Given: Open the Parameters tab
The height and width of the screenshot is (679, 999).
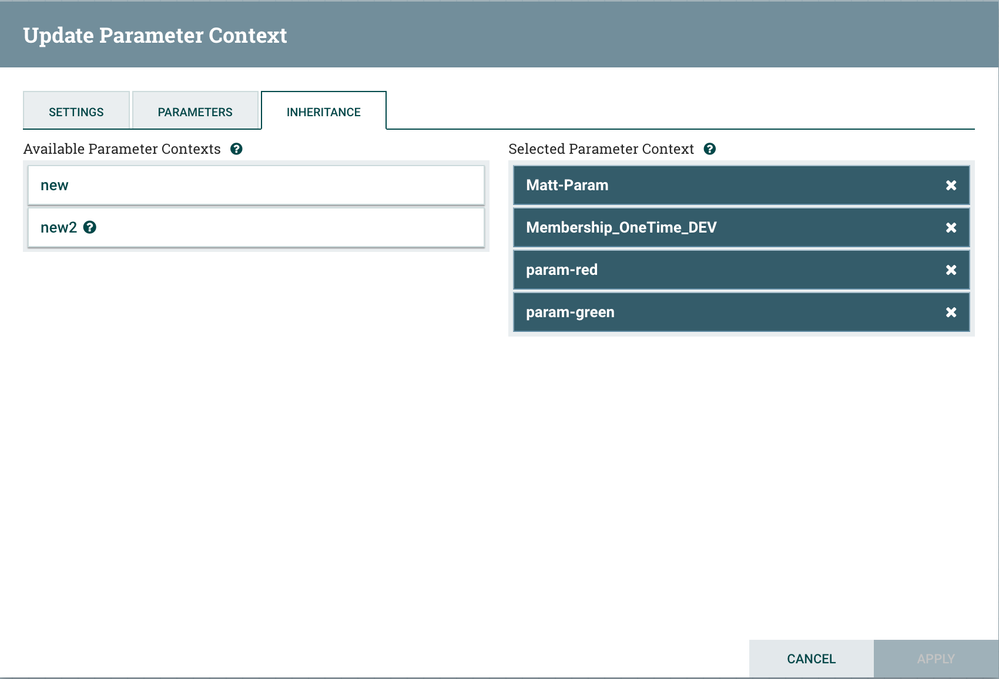Looking at the screenshot, I should (x=195, y=112).
